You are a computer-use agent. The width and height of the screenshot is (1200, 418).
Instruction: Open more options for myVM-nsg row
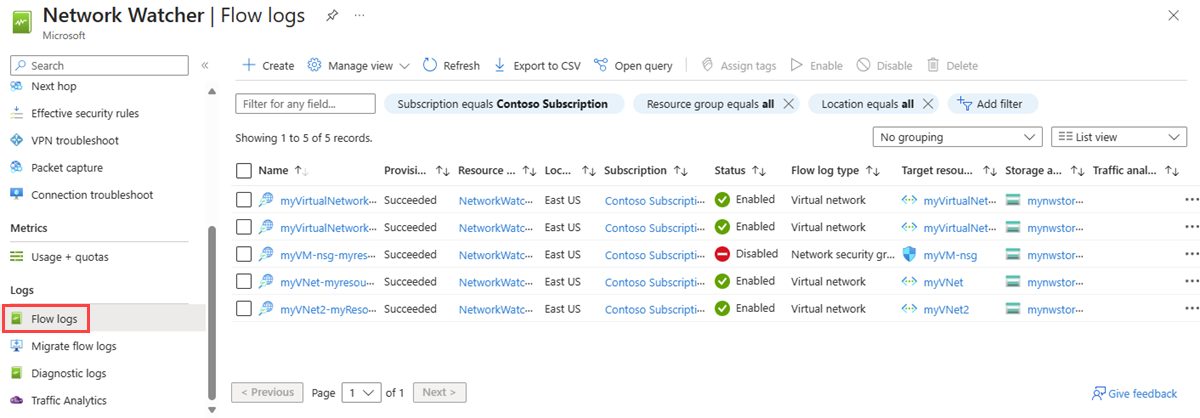[1190, 254]
